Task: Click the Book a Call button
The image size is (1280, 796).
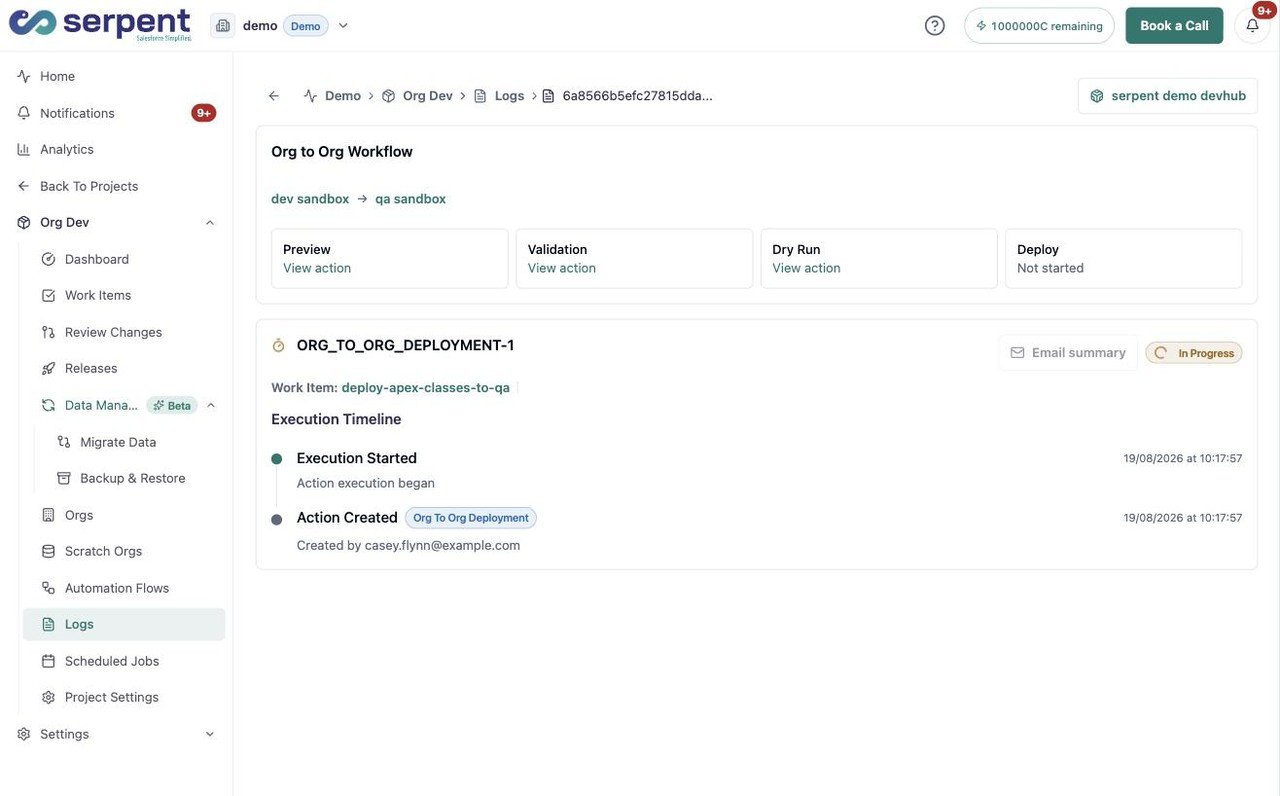Action: tap(1174, 26)
